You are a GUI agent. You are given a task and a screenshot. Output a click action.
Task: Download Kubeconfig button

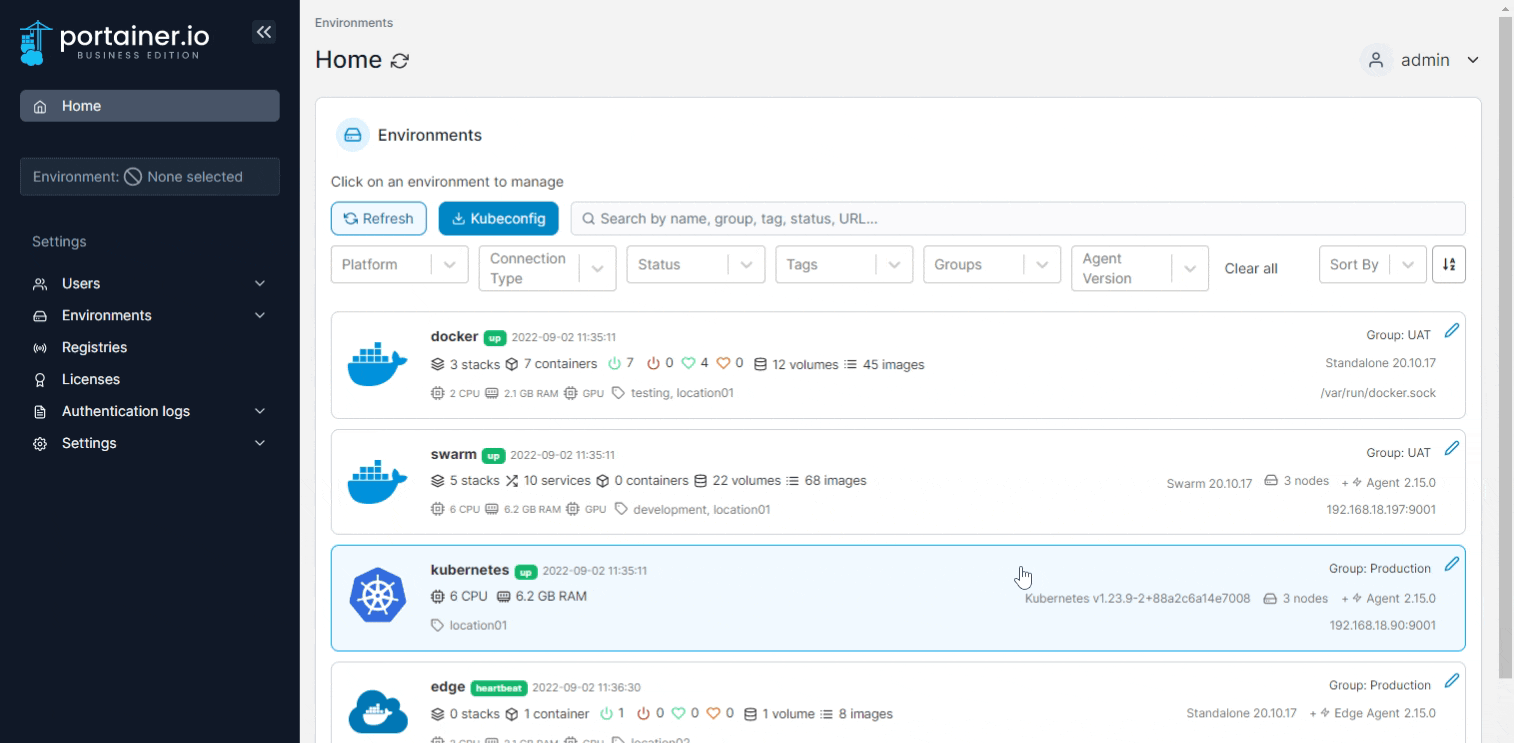pos(498,219)
